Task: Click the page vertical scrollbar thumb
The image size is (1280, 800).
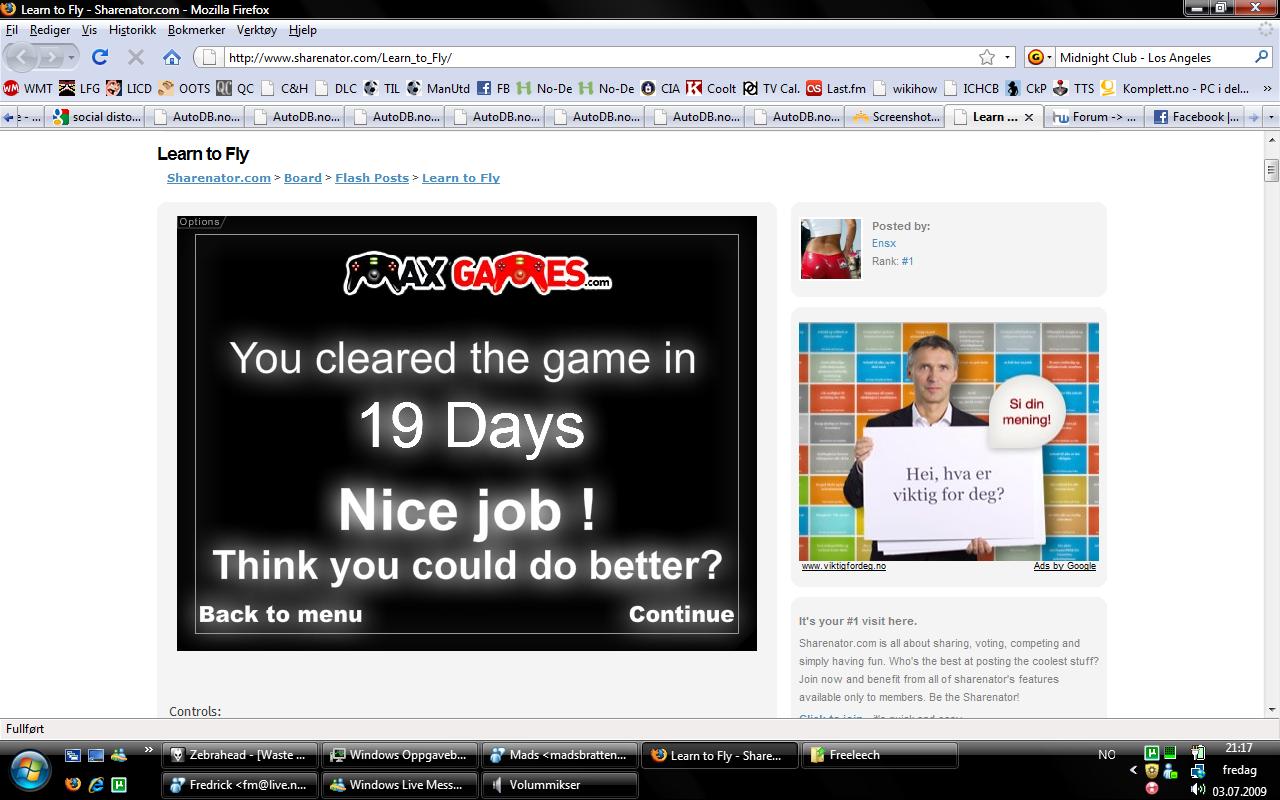Action: pyautogui.click(x=1271, y=170)
